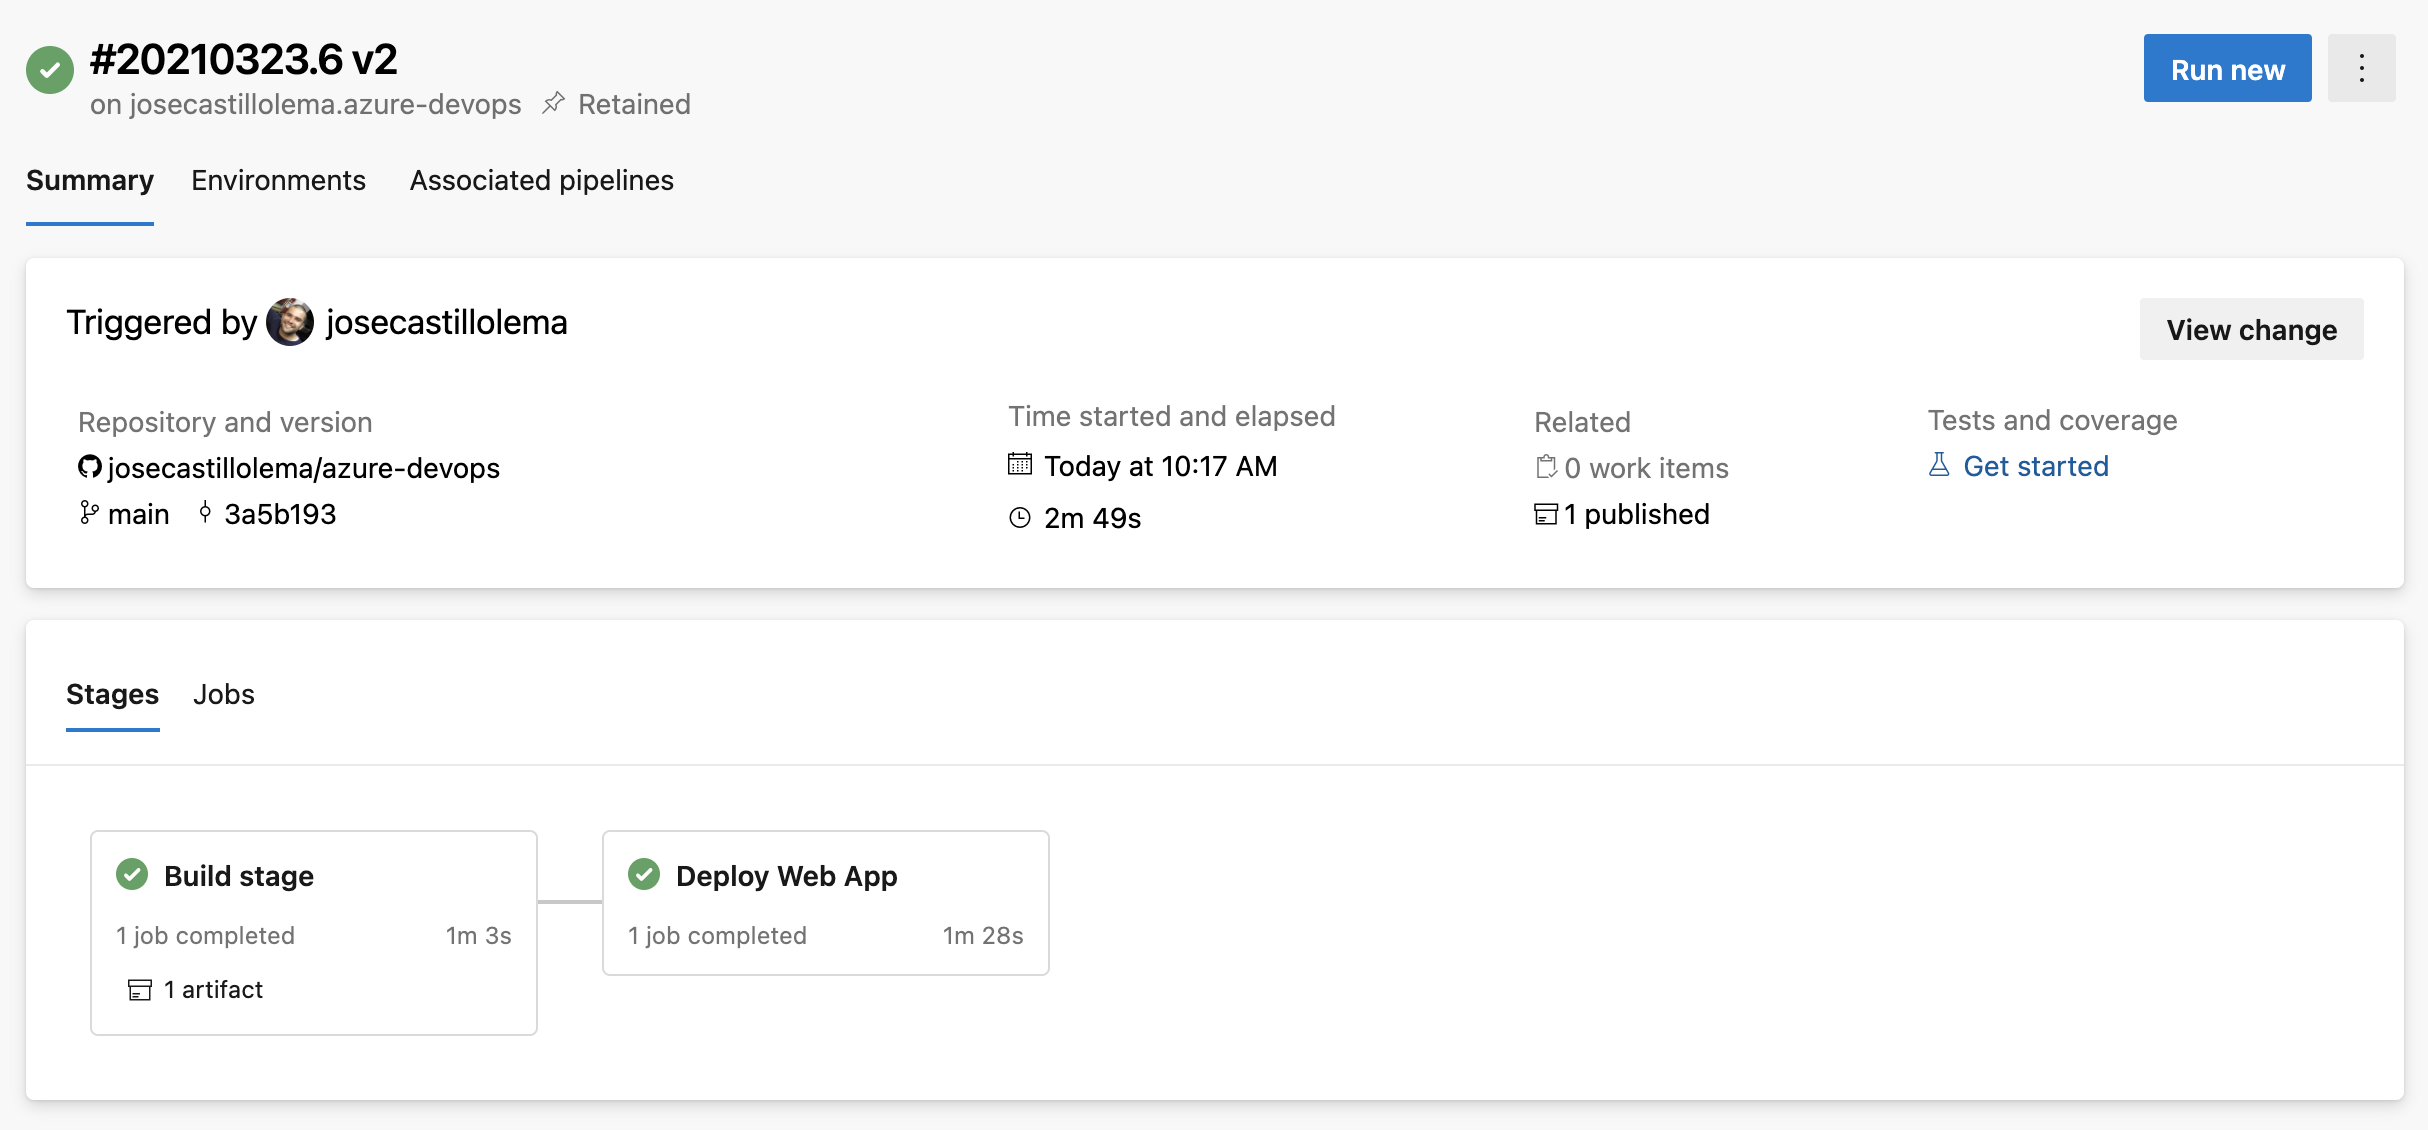Click the calendar icon by start time
The image size is (2428, 1130).
(x=1019, y=465)
